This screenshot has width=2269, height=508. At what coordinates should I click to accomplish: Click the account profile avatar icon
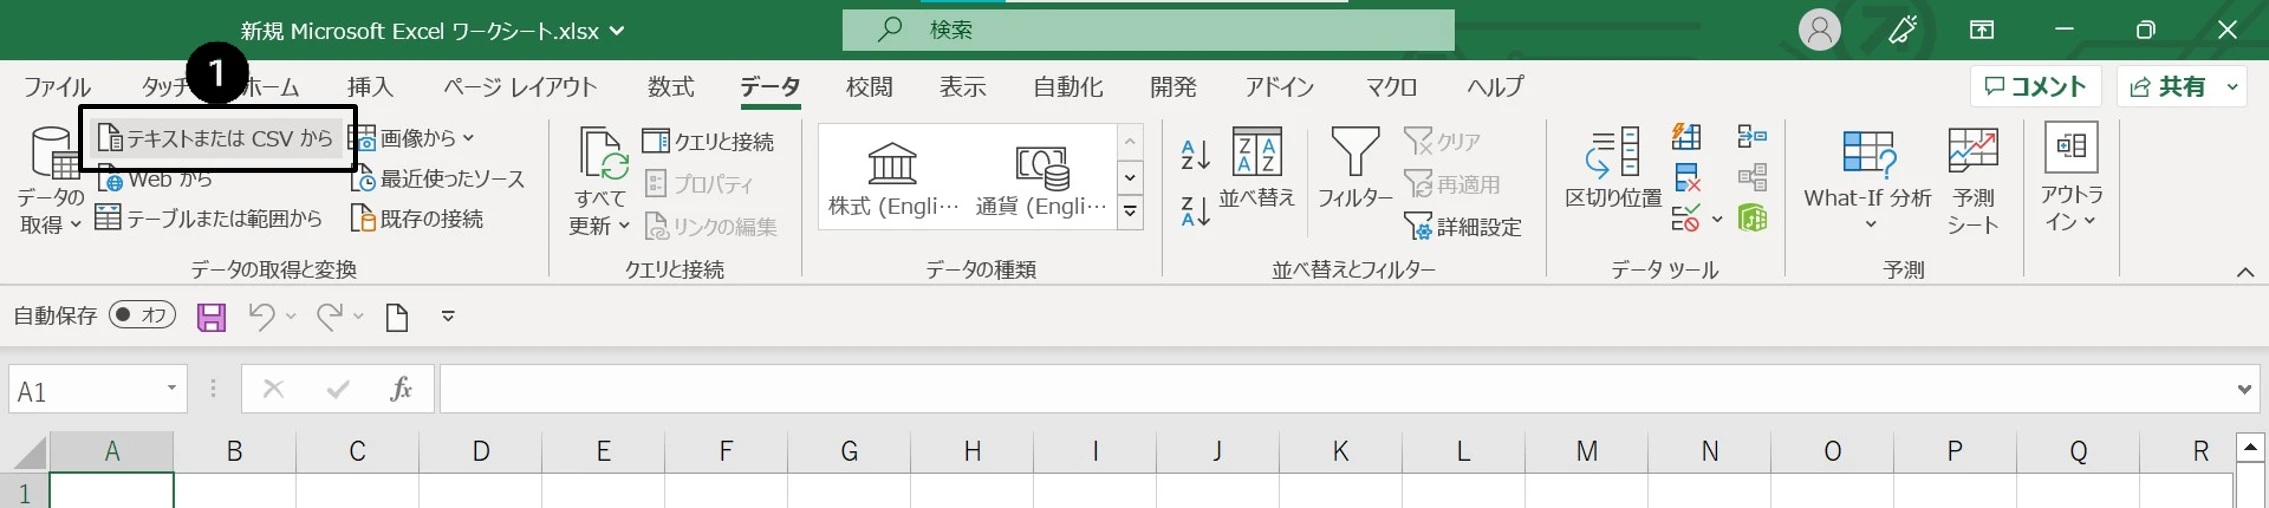(1819, 30)
